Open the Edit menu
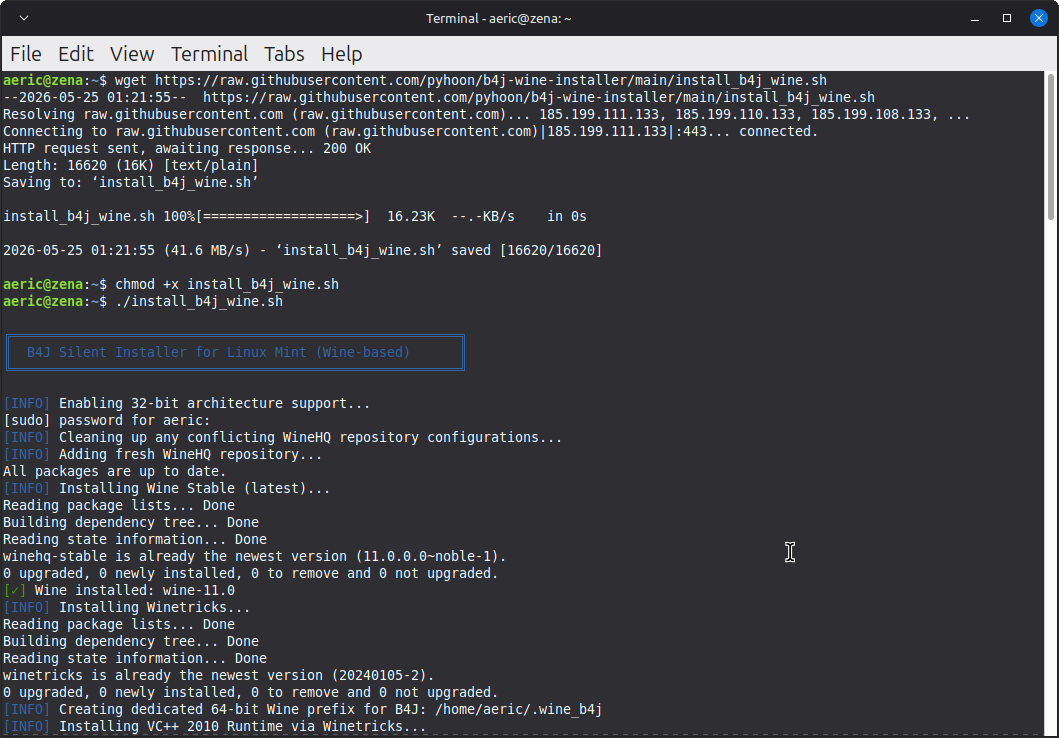1059x738 pixels. pos(76,54)
